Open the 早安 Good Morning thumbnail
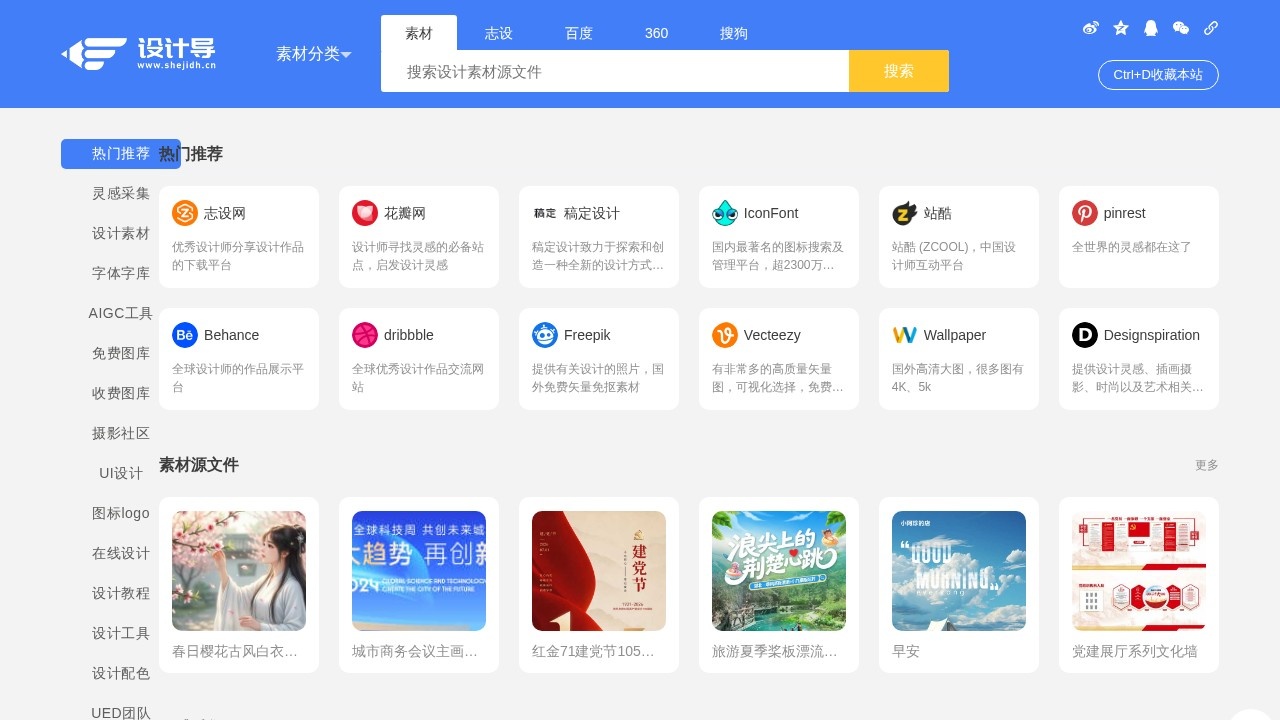The height and width of the screenshot is (720, 1280). (959, 571)
